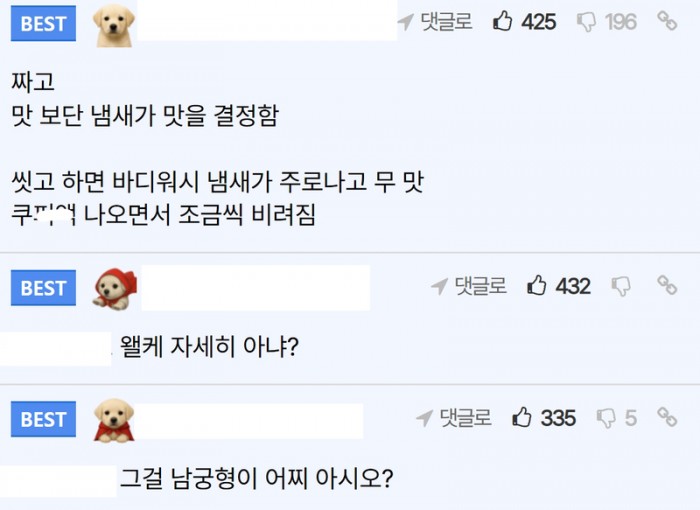This screenshot has height=510, width=700.
Task: Open the plain puppy avatar profile
Action: (x=113, y=25)
